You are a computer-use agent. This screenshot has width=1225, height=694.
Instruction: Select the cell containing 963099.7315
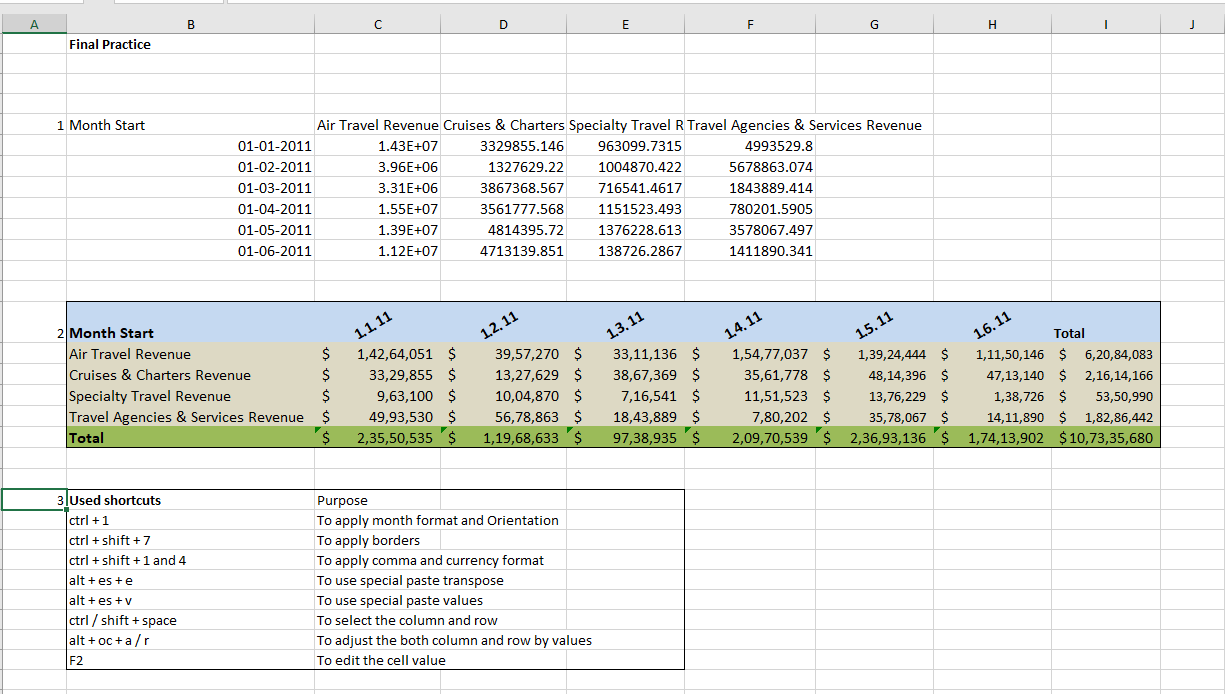tap(626, 146)
